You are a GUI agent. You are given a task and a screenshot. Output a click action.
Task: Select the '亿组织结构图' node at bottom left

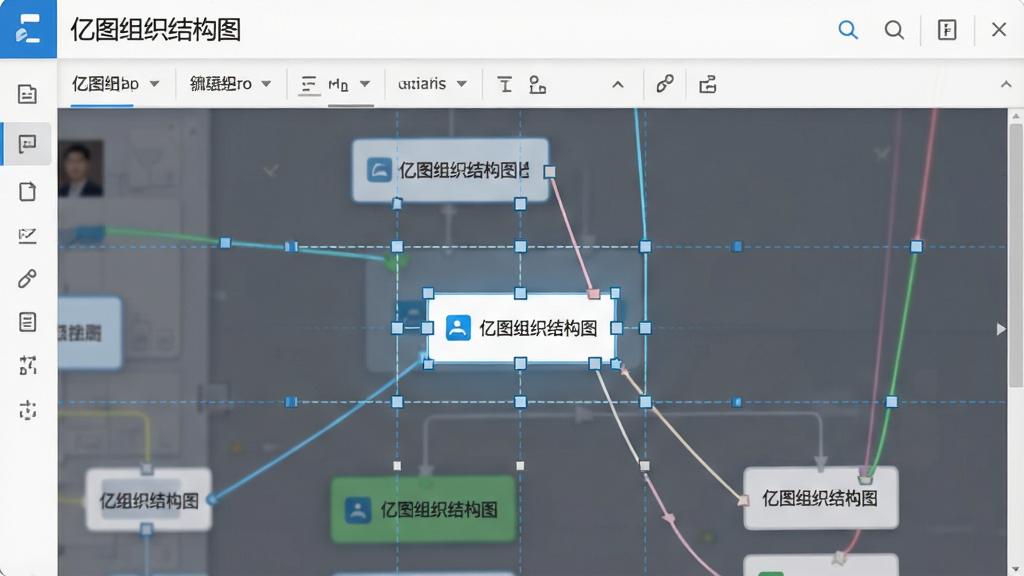click(149, 500)
